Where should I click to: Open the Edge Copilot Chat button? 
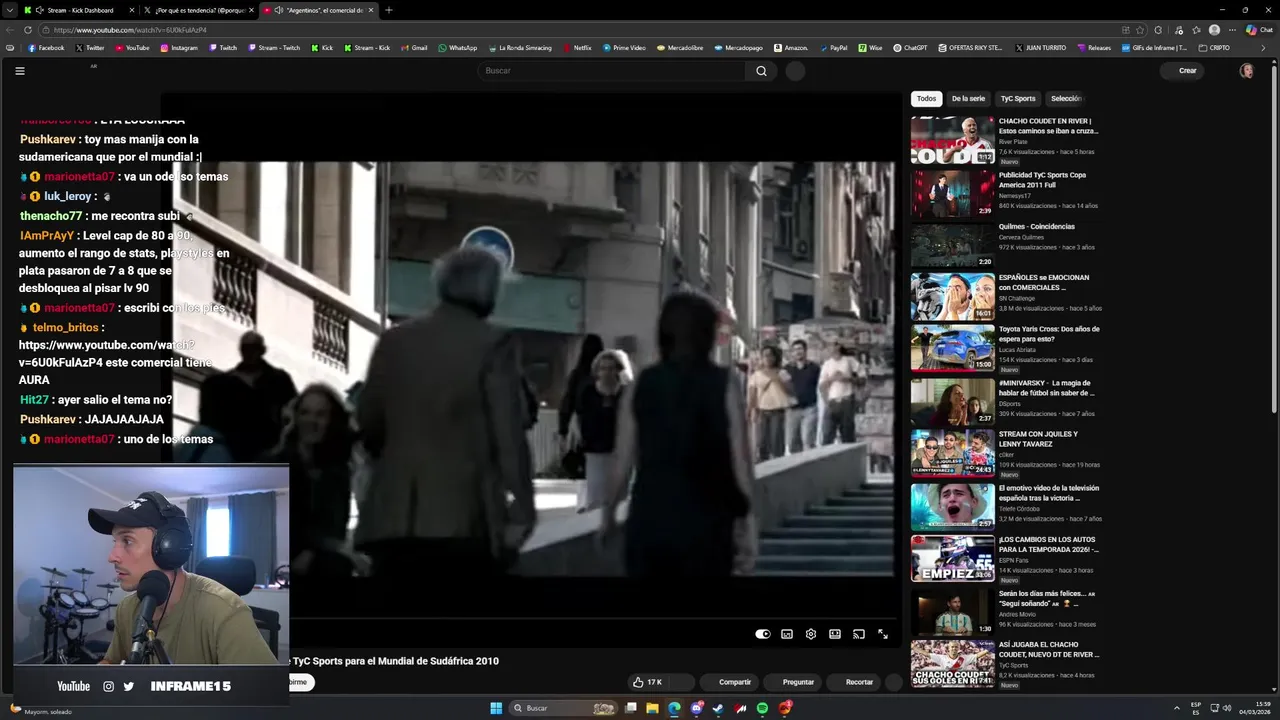pyautogui.click(x=1258, y=30)
